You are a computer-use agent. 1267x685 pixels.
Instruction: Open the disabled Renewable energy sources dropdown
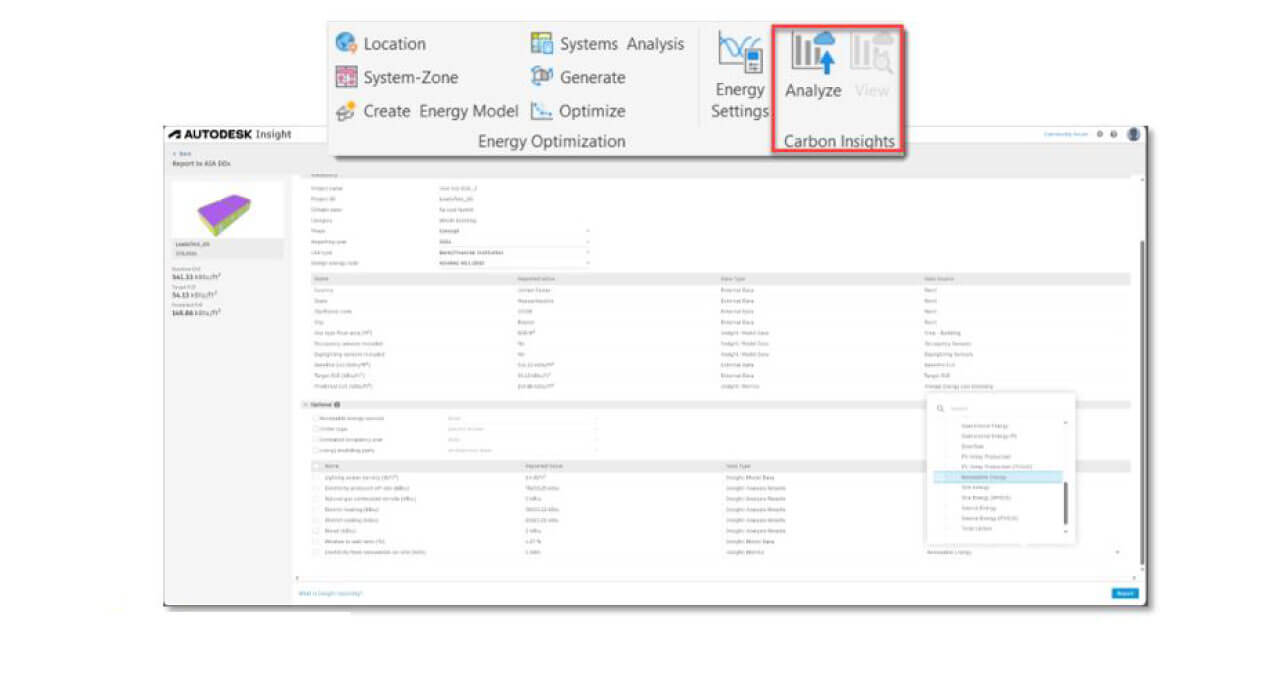pos(521,418)
